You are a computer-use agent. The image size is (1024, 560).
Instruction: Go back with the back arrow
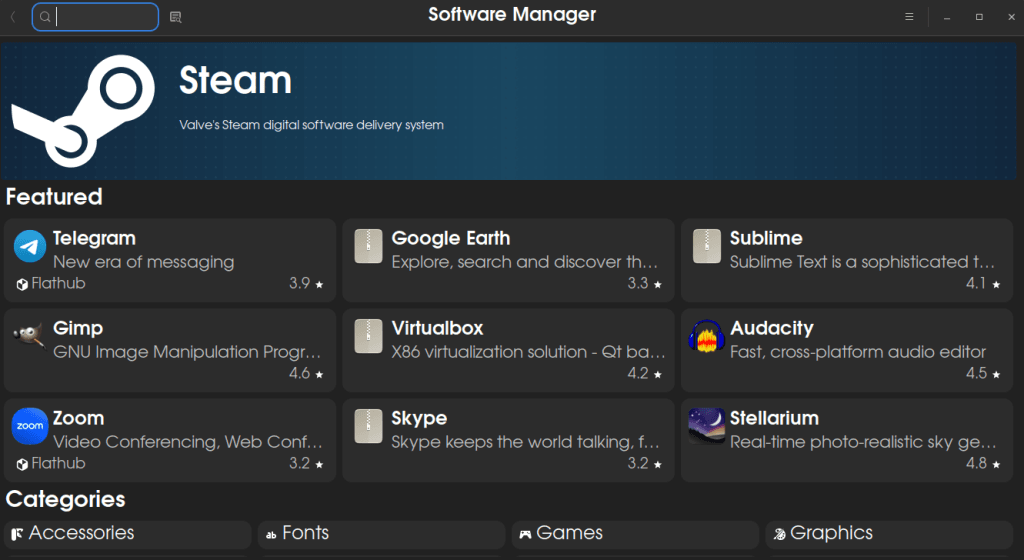point(13,17)
